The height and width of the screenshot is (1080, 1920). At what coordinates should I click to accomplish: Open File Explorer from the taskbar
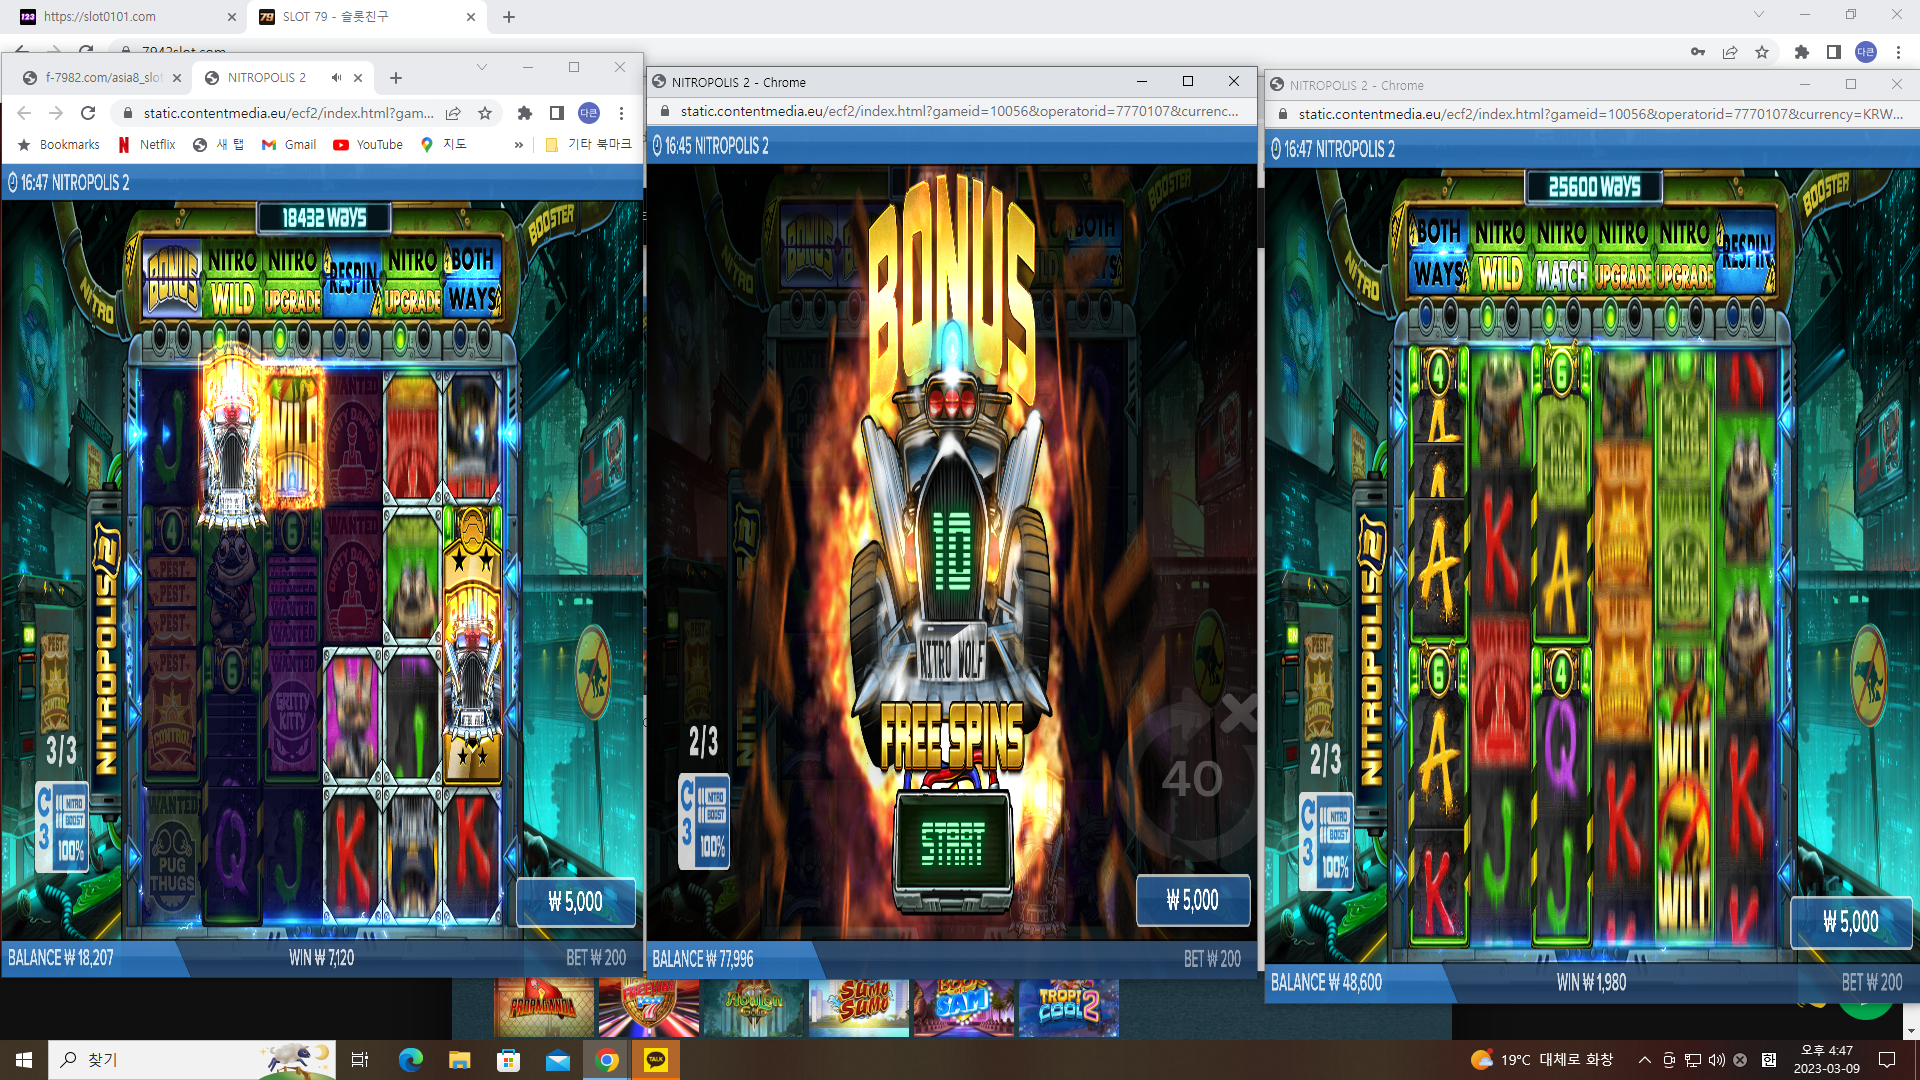click(x=459, y=1060)
